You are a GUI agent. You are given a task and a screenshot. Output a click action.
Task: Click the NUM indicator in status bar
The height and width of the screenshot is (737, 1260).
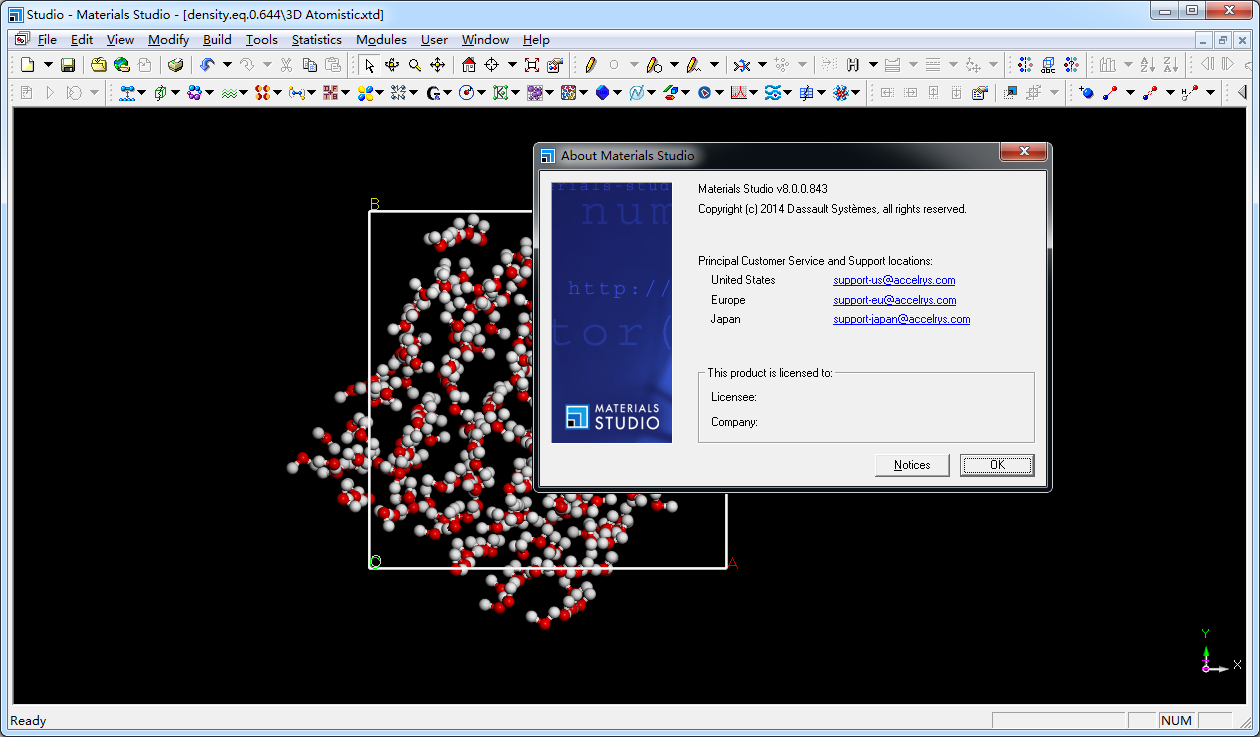1176,720
